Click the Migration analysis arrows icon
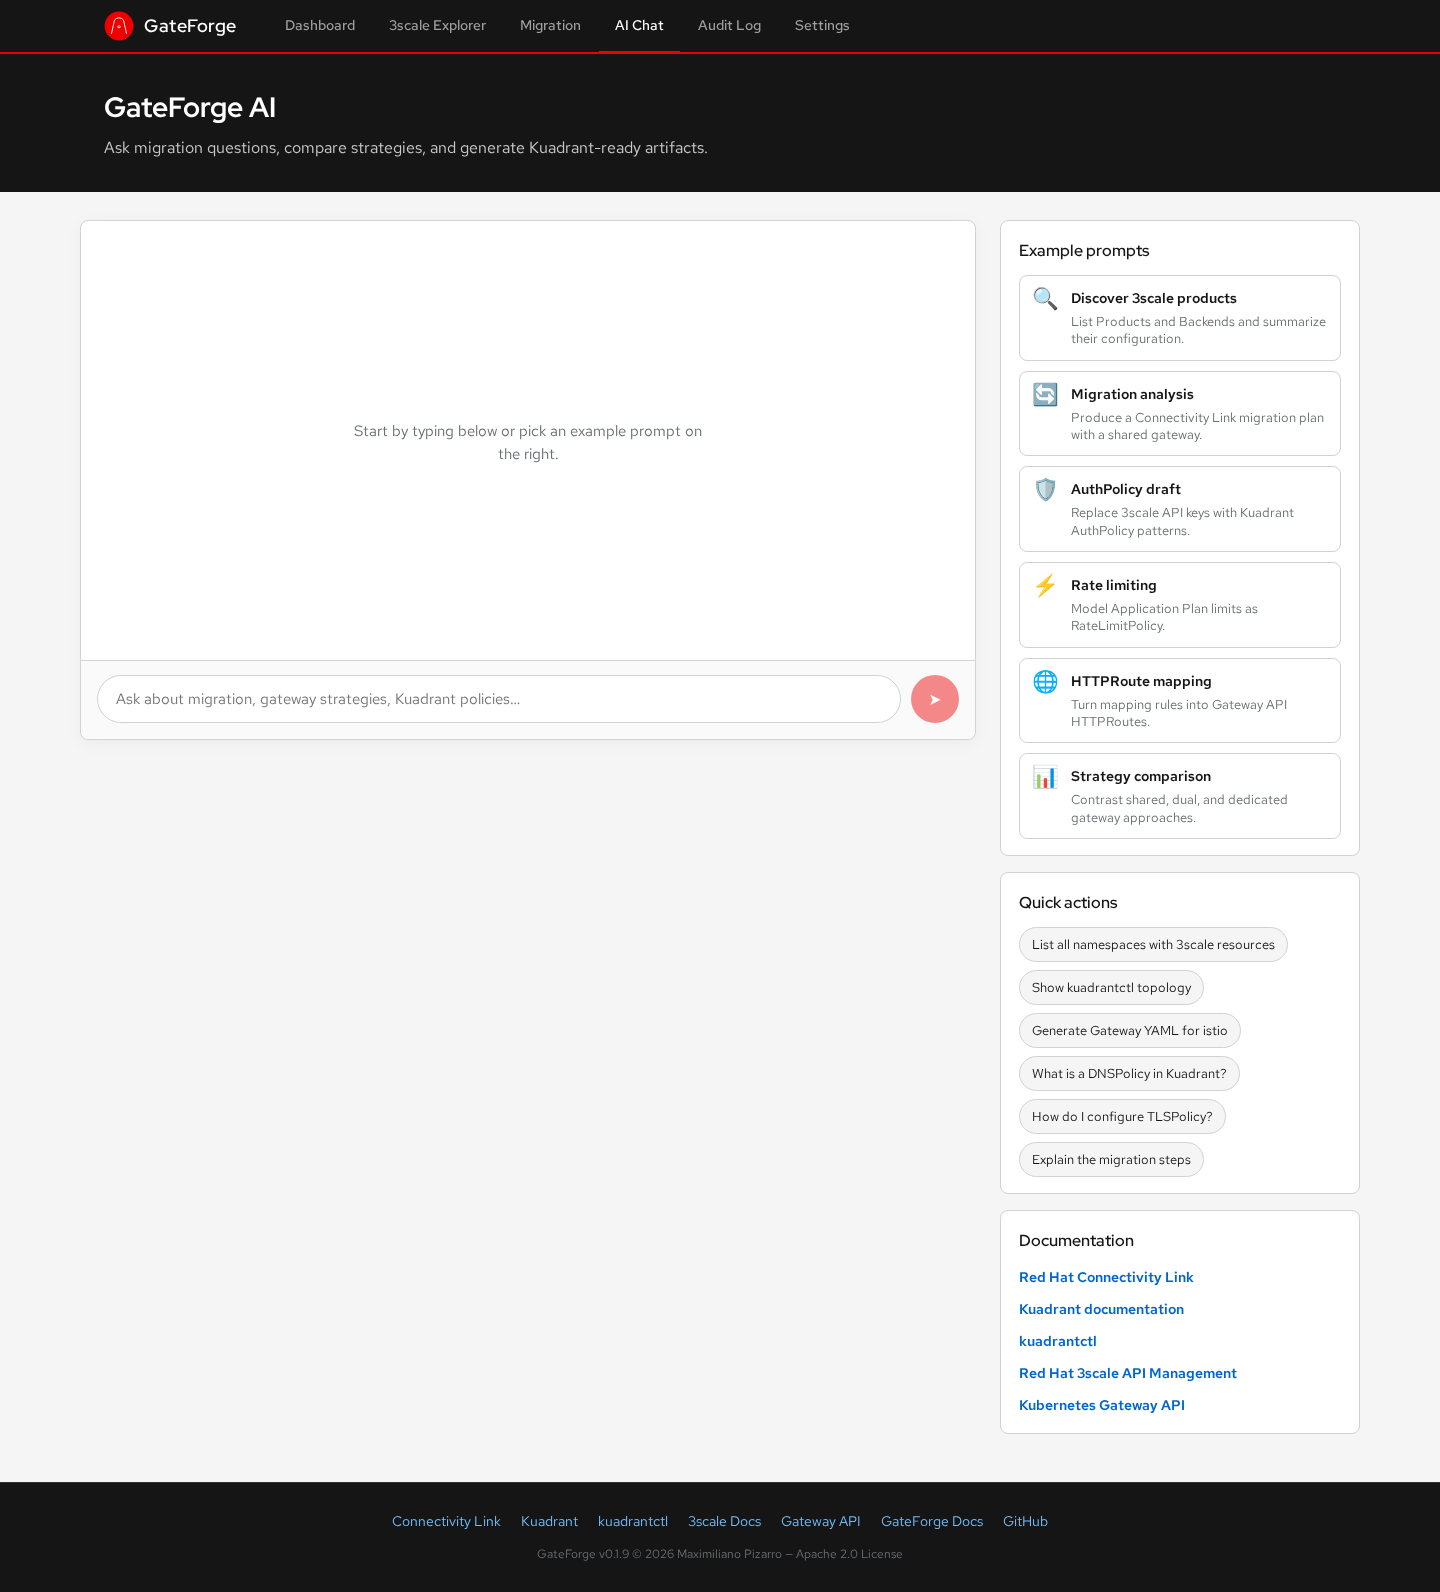1440x1592 pixels. tap(1045, 394)
